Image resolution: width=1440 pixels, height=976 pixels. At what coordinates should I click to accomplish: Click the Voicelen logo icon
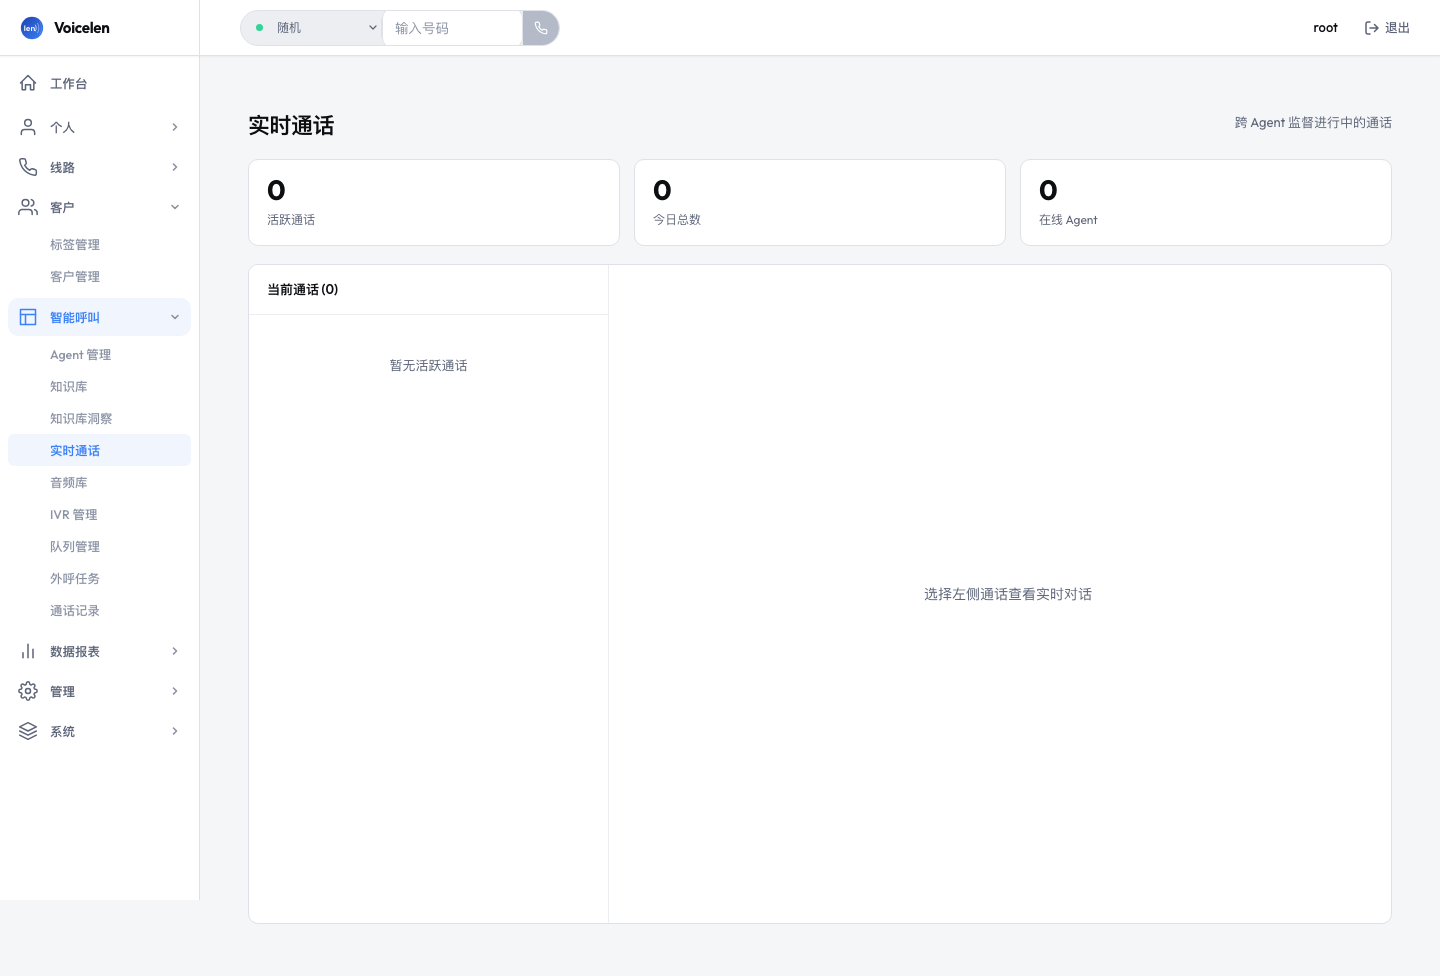click(32, 28)
